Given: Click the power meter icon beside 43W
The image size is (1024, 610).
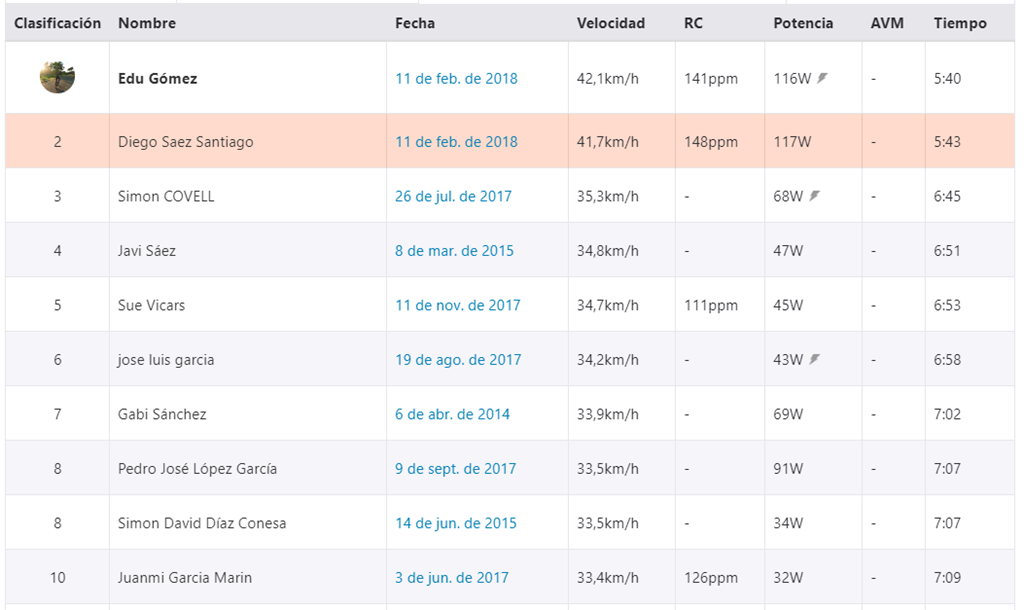Looking at the screenshot, I should click(x=814, y=359).
